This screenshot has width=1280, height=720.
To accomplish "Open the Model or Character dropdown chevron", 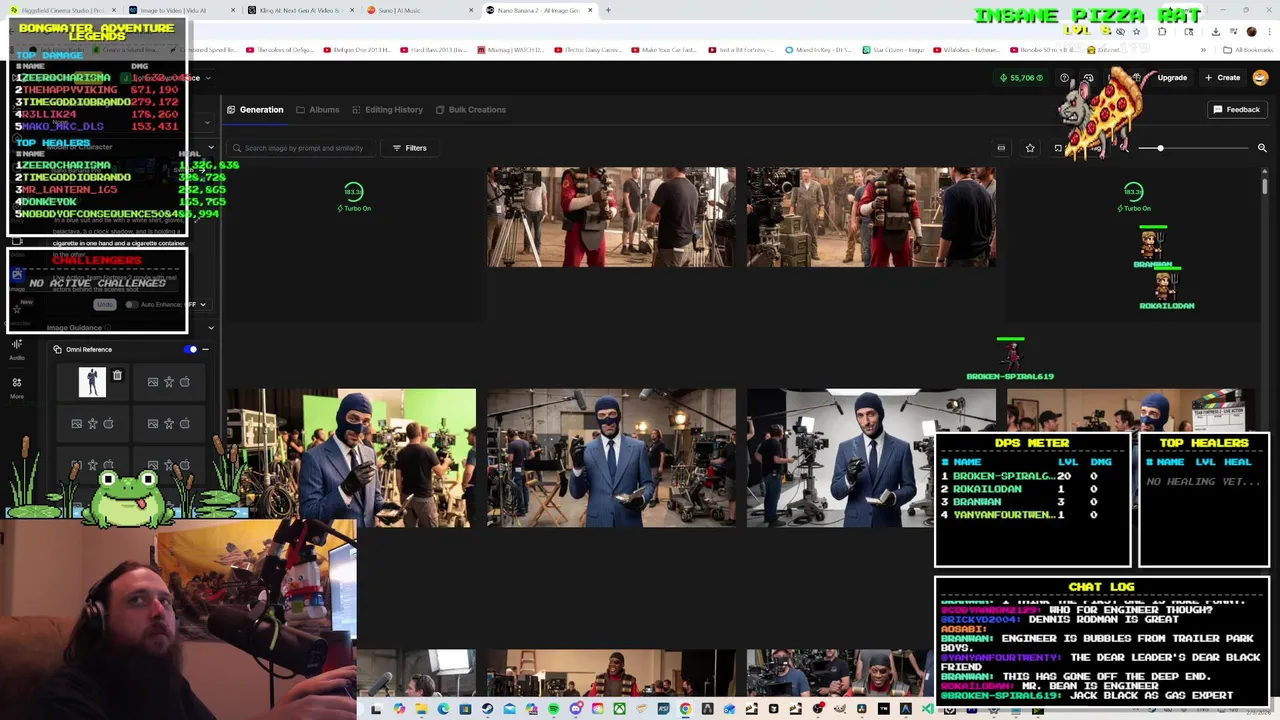I will [x=210, y=147].
